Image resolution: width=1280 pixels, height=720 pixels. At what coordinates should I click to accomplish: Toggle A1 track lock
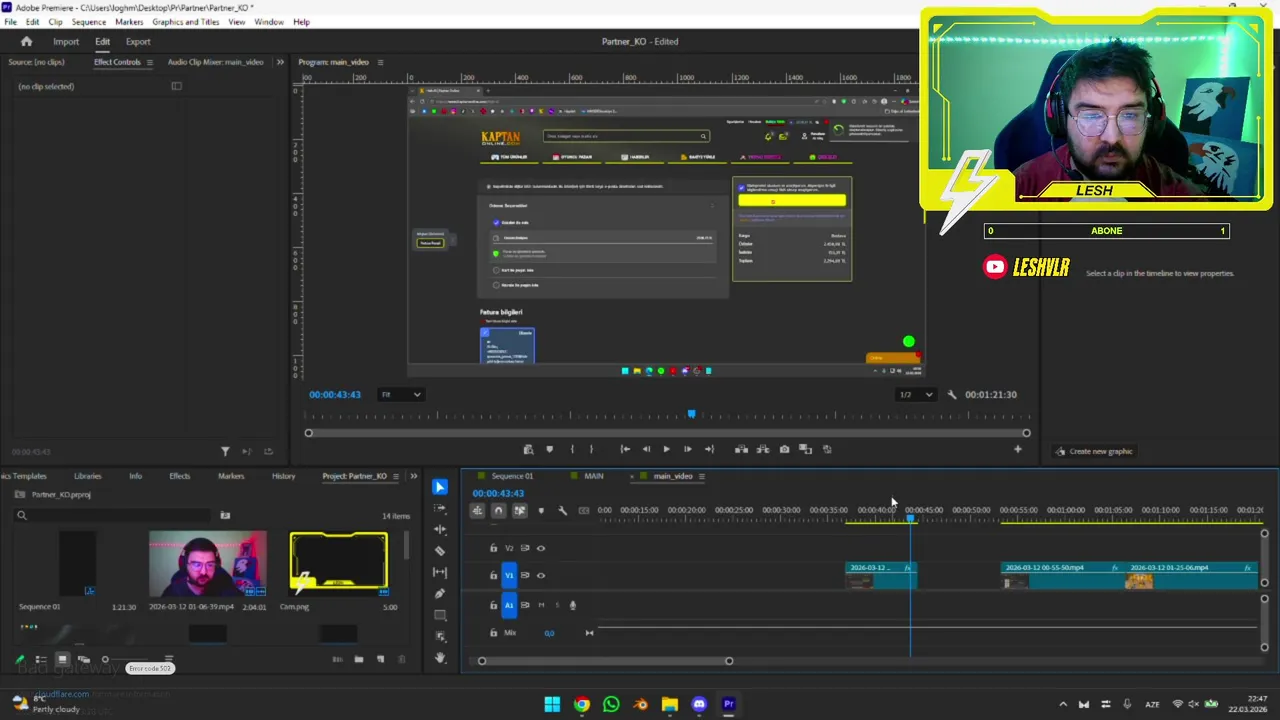tap(493, 605)
